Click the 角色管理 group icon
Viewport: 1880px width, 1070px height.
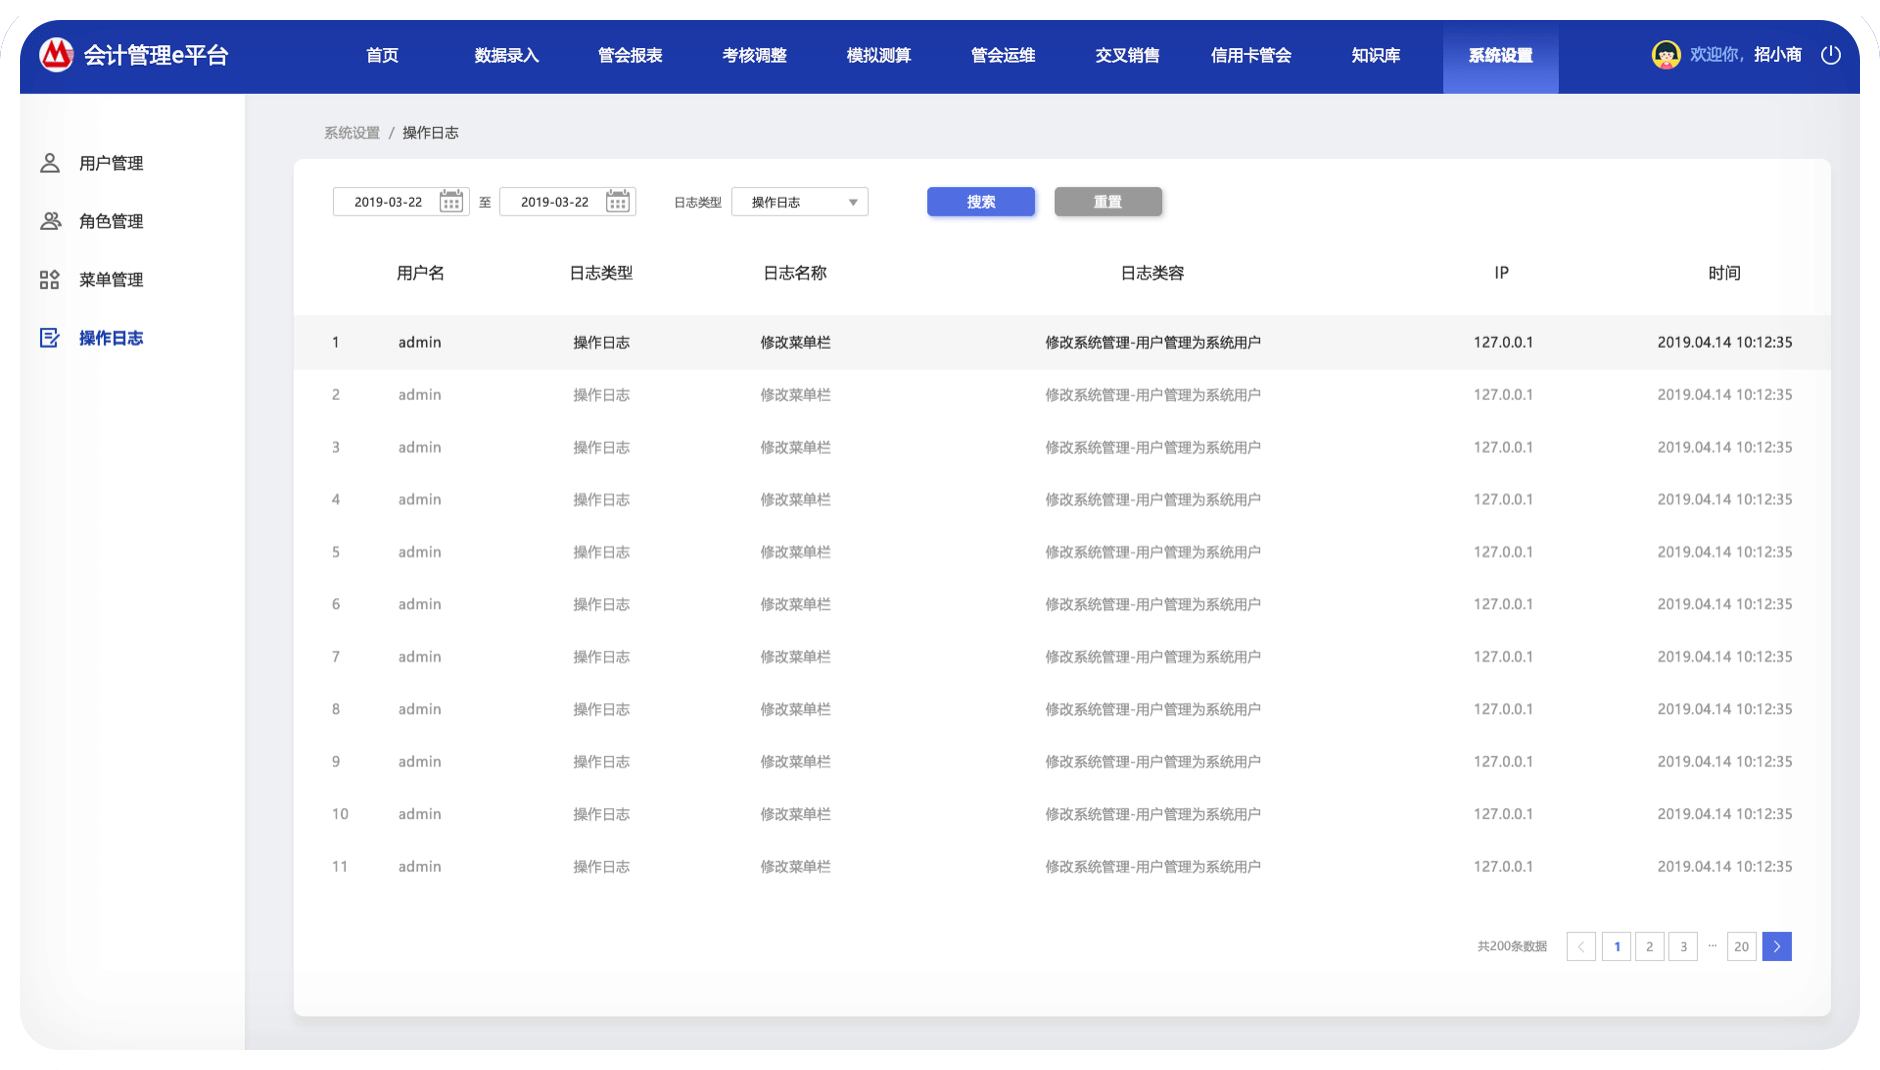click(50, 221)
